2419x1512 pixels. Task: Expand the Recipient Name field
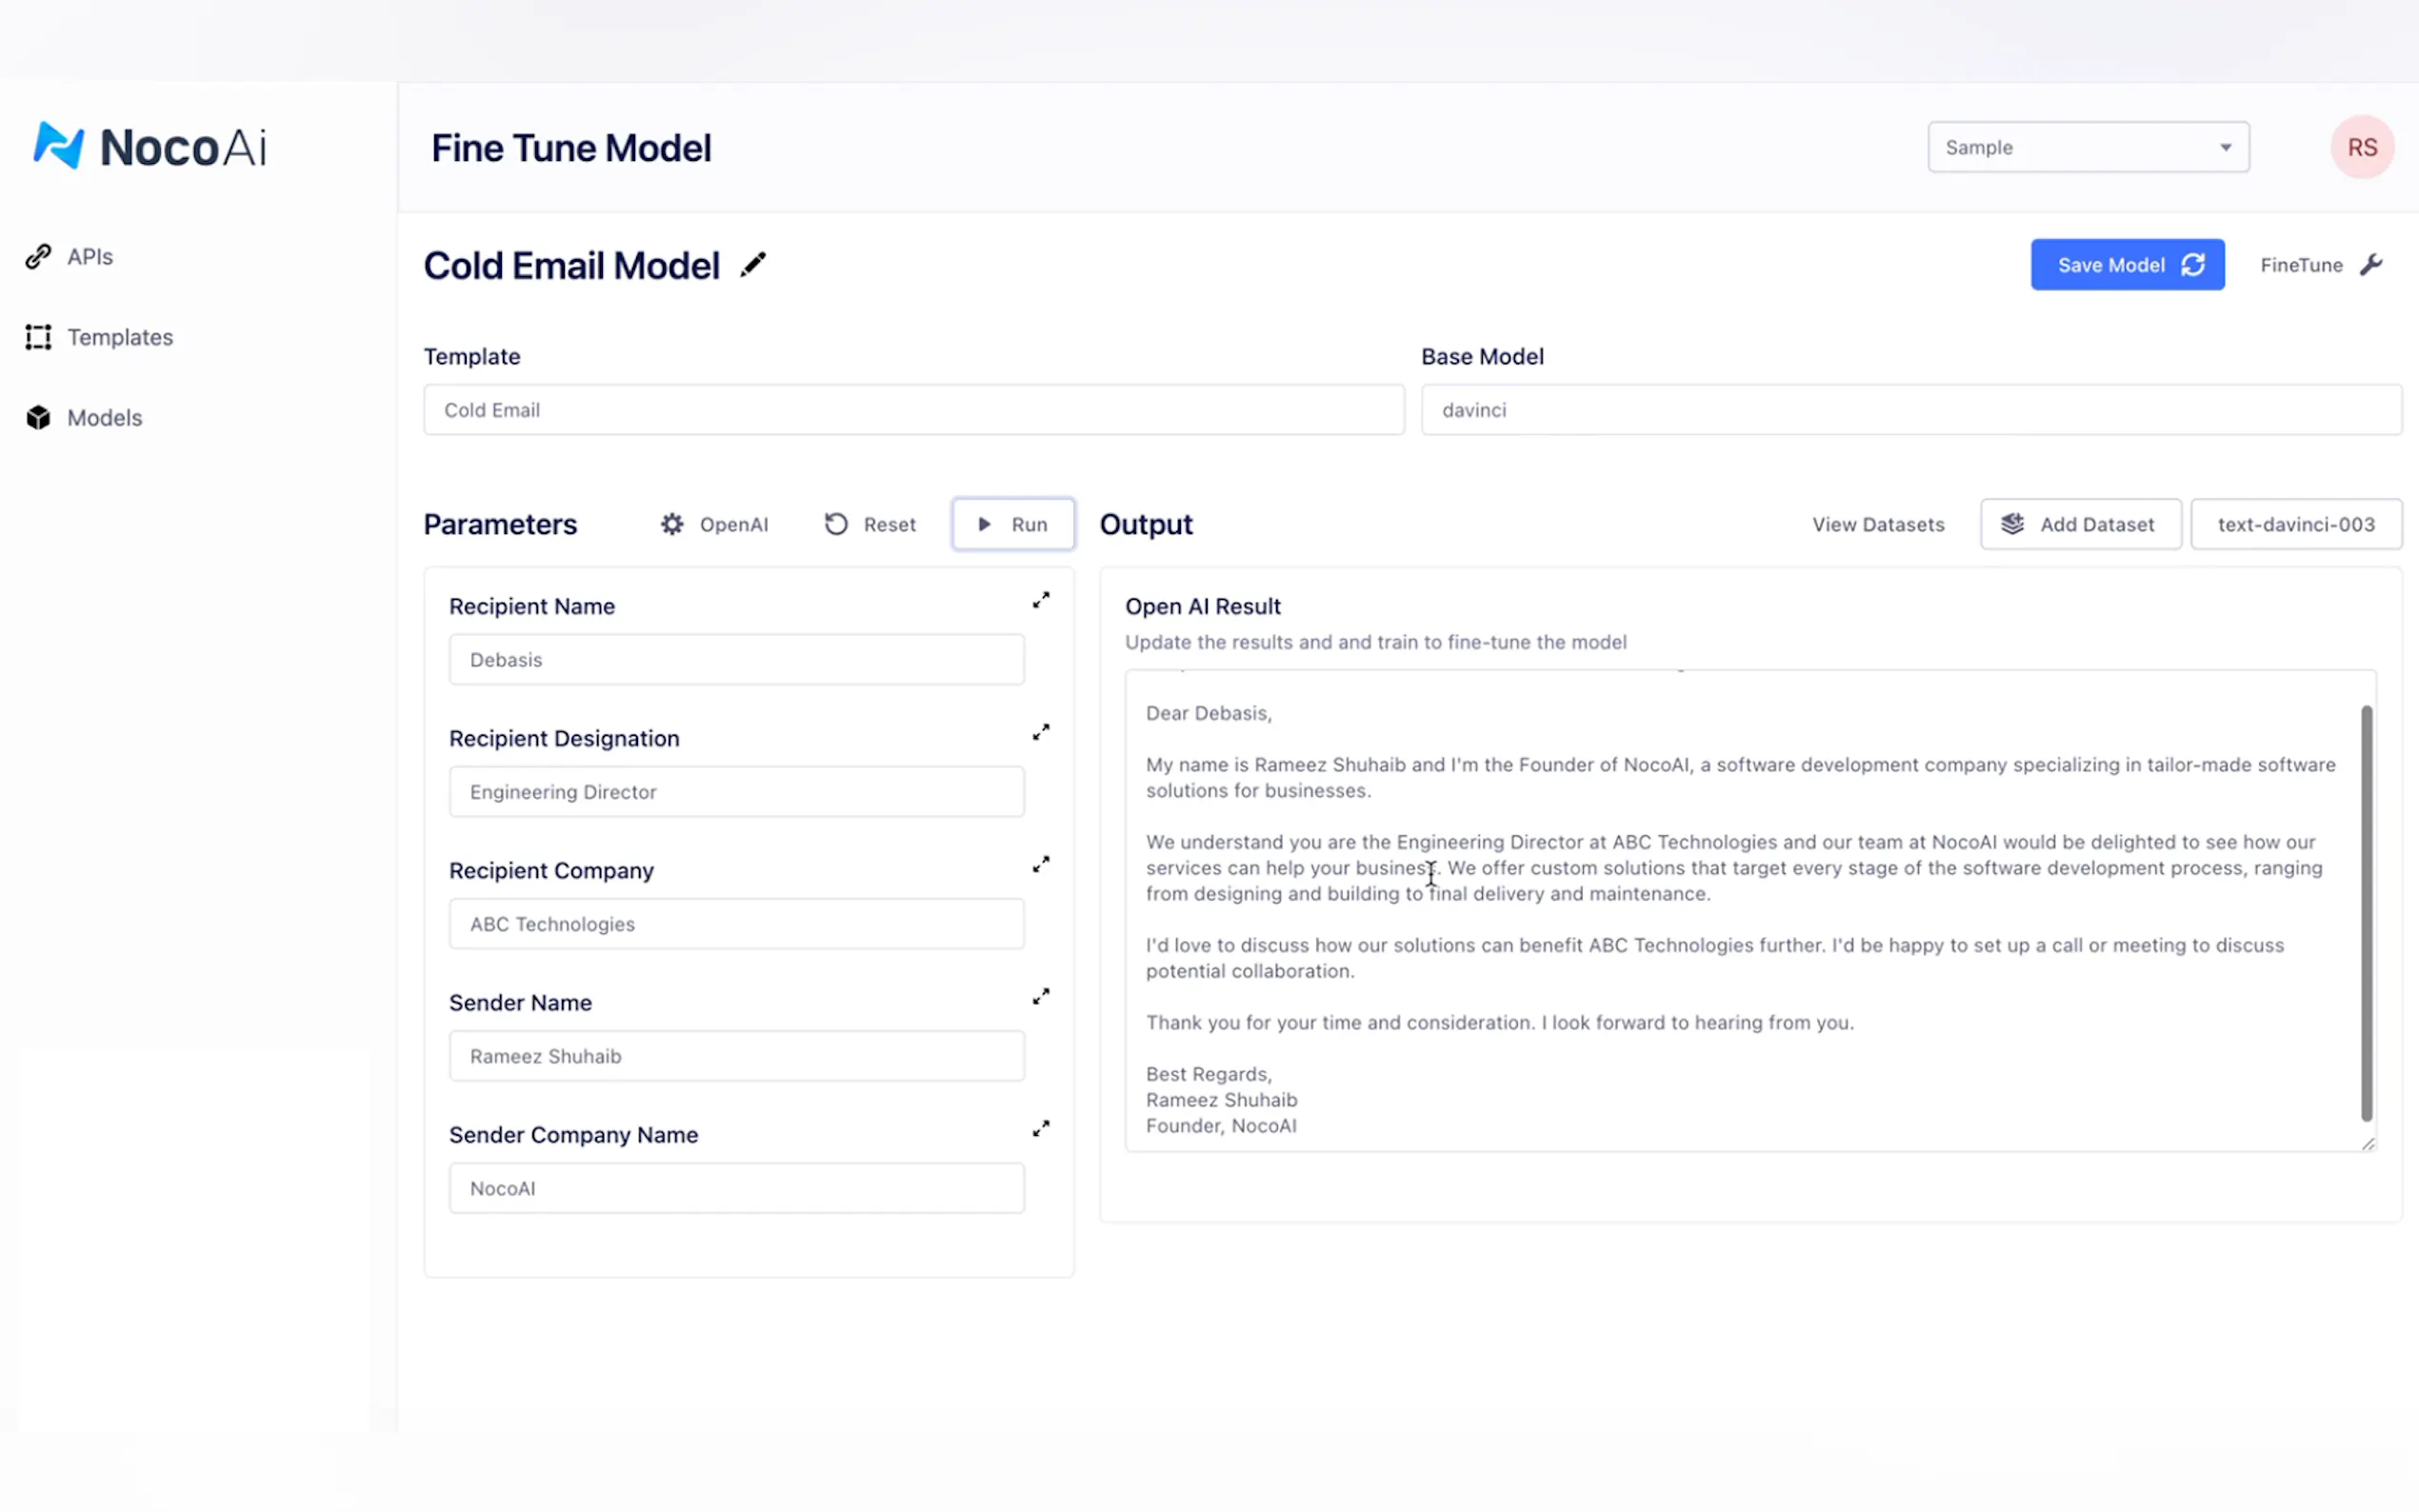click(1041, 600)
